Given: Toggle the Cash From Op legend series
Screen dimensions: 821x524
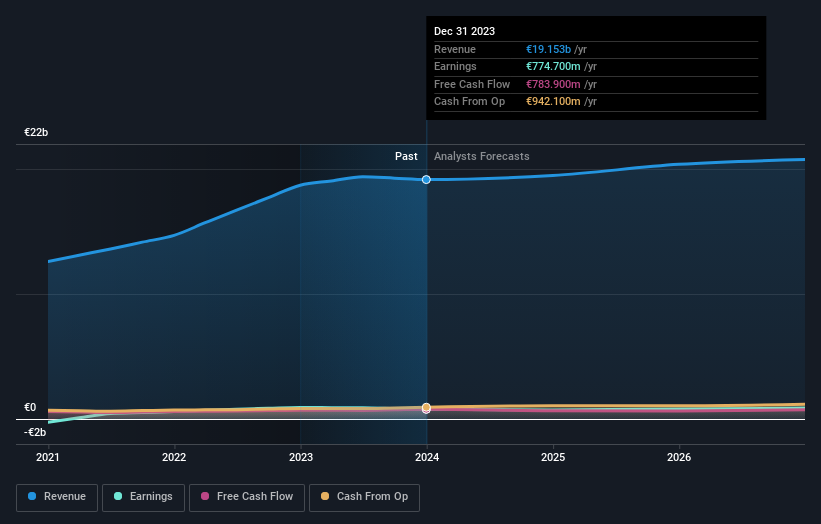Looking at the screenshot, I should pyautogui.click(x=364, y=497).
